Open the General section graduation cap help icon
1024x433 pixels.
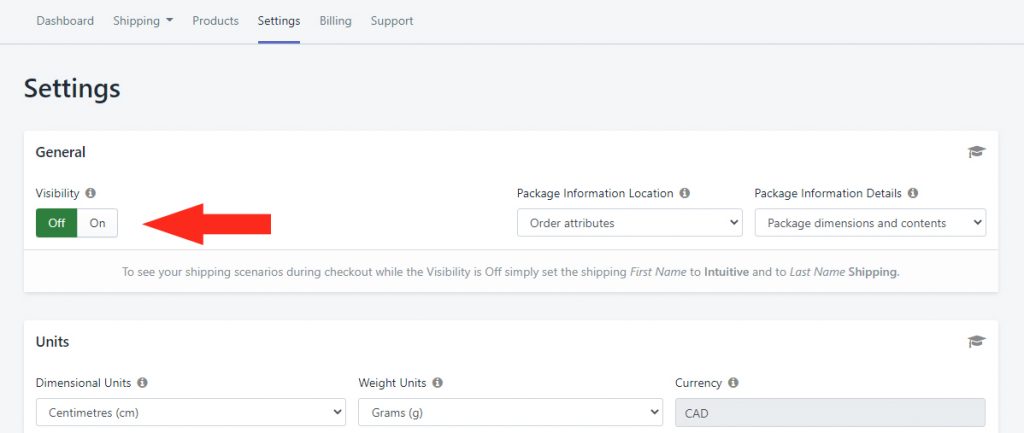[976, 152]
